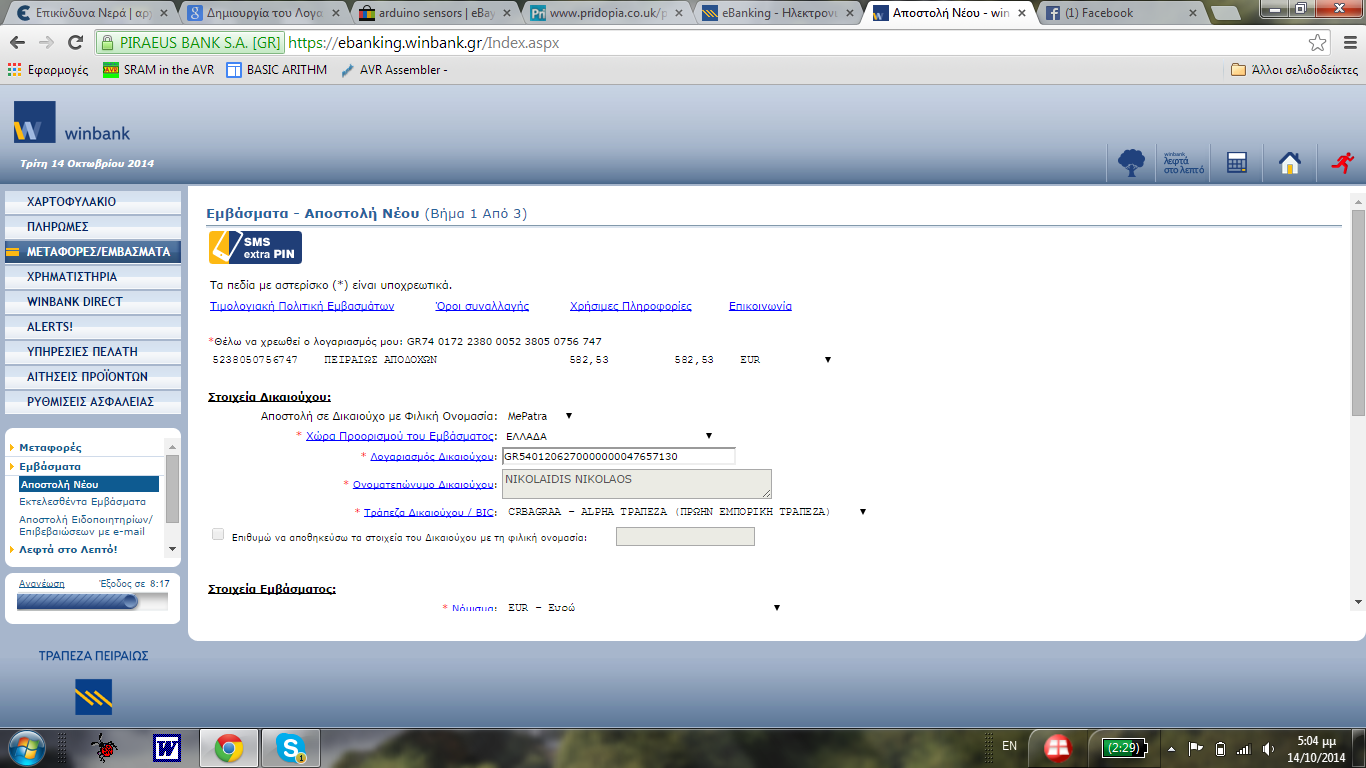Click Ανανέωση session link

(x=42, y=583)
